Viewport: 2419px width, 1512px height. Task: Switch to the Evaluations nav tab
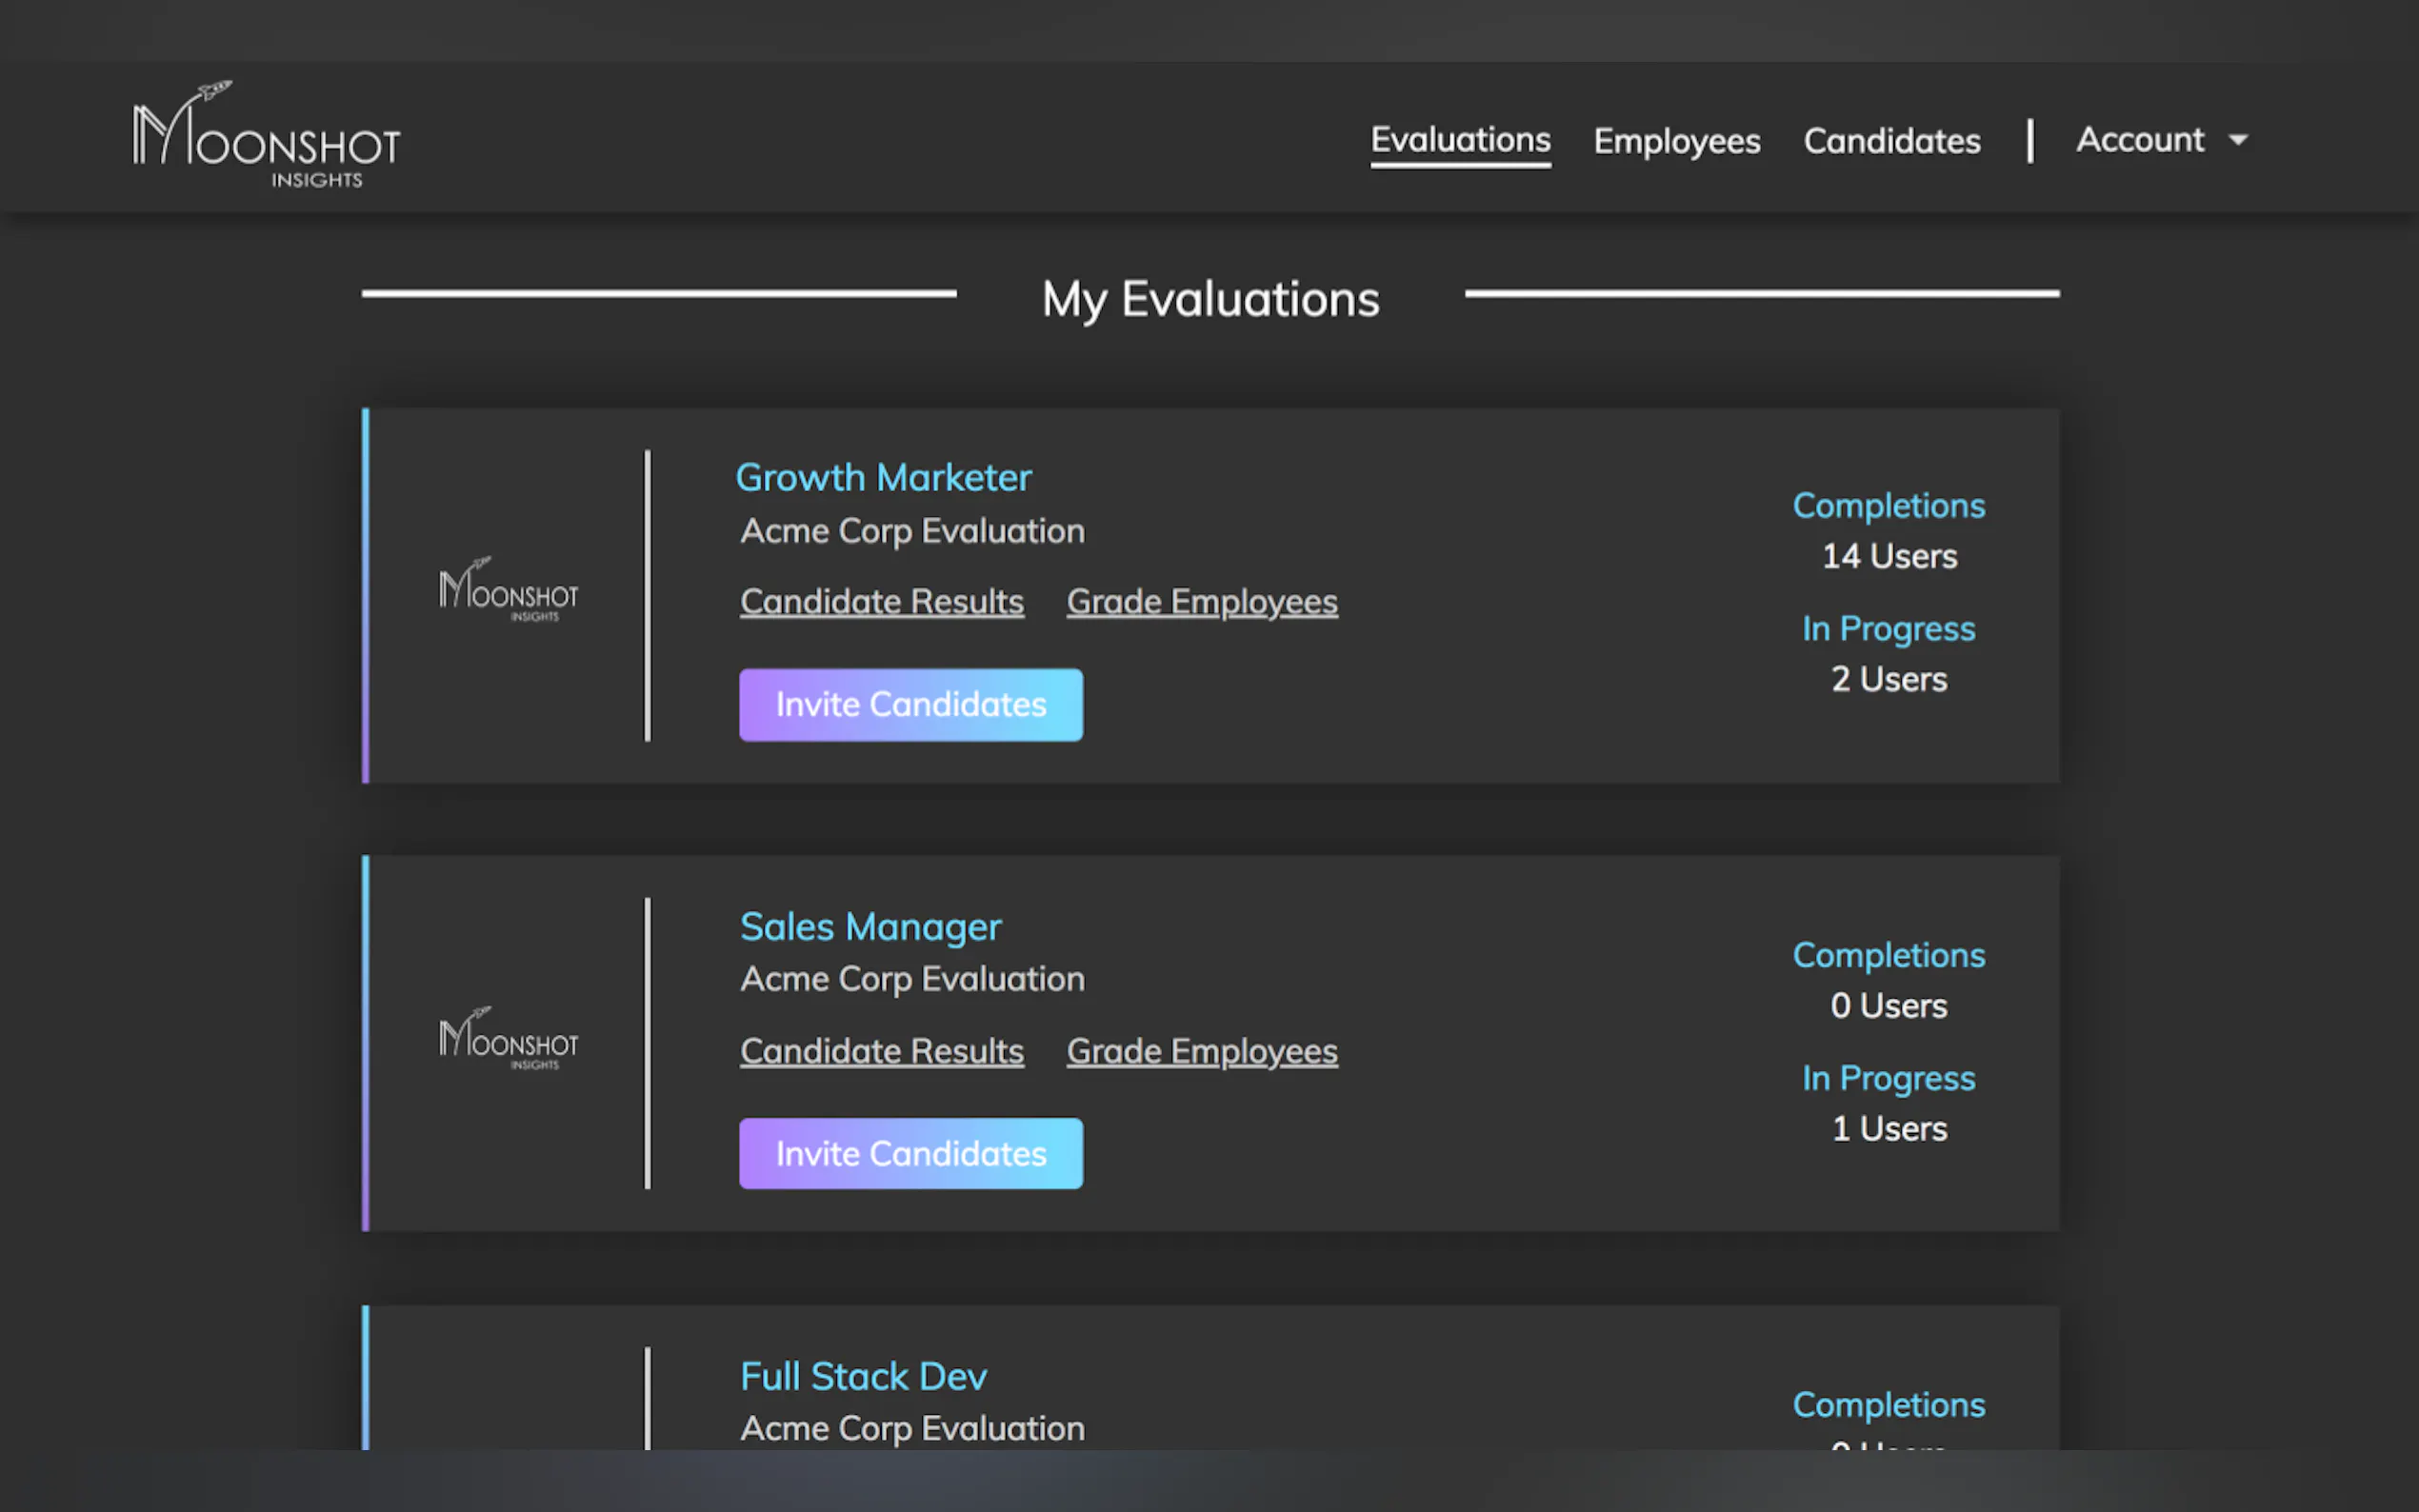coord(1460,140)
